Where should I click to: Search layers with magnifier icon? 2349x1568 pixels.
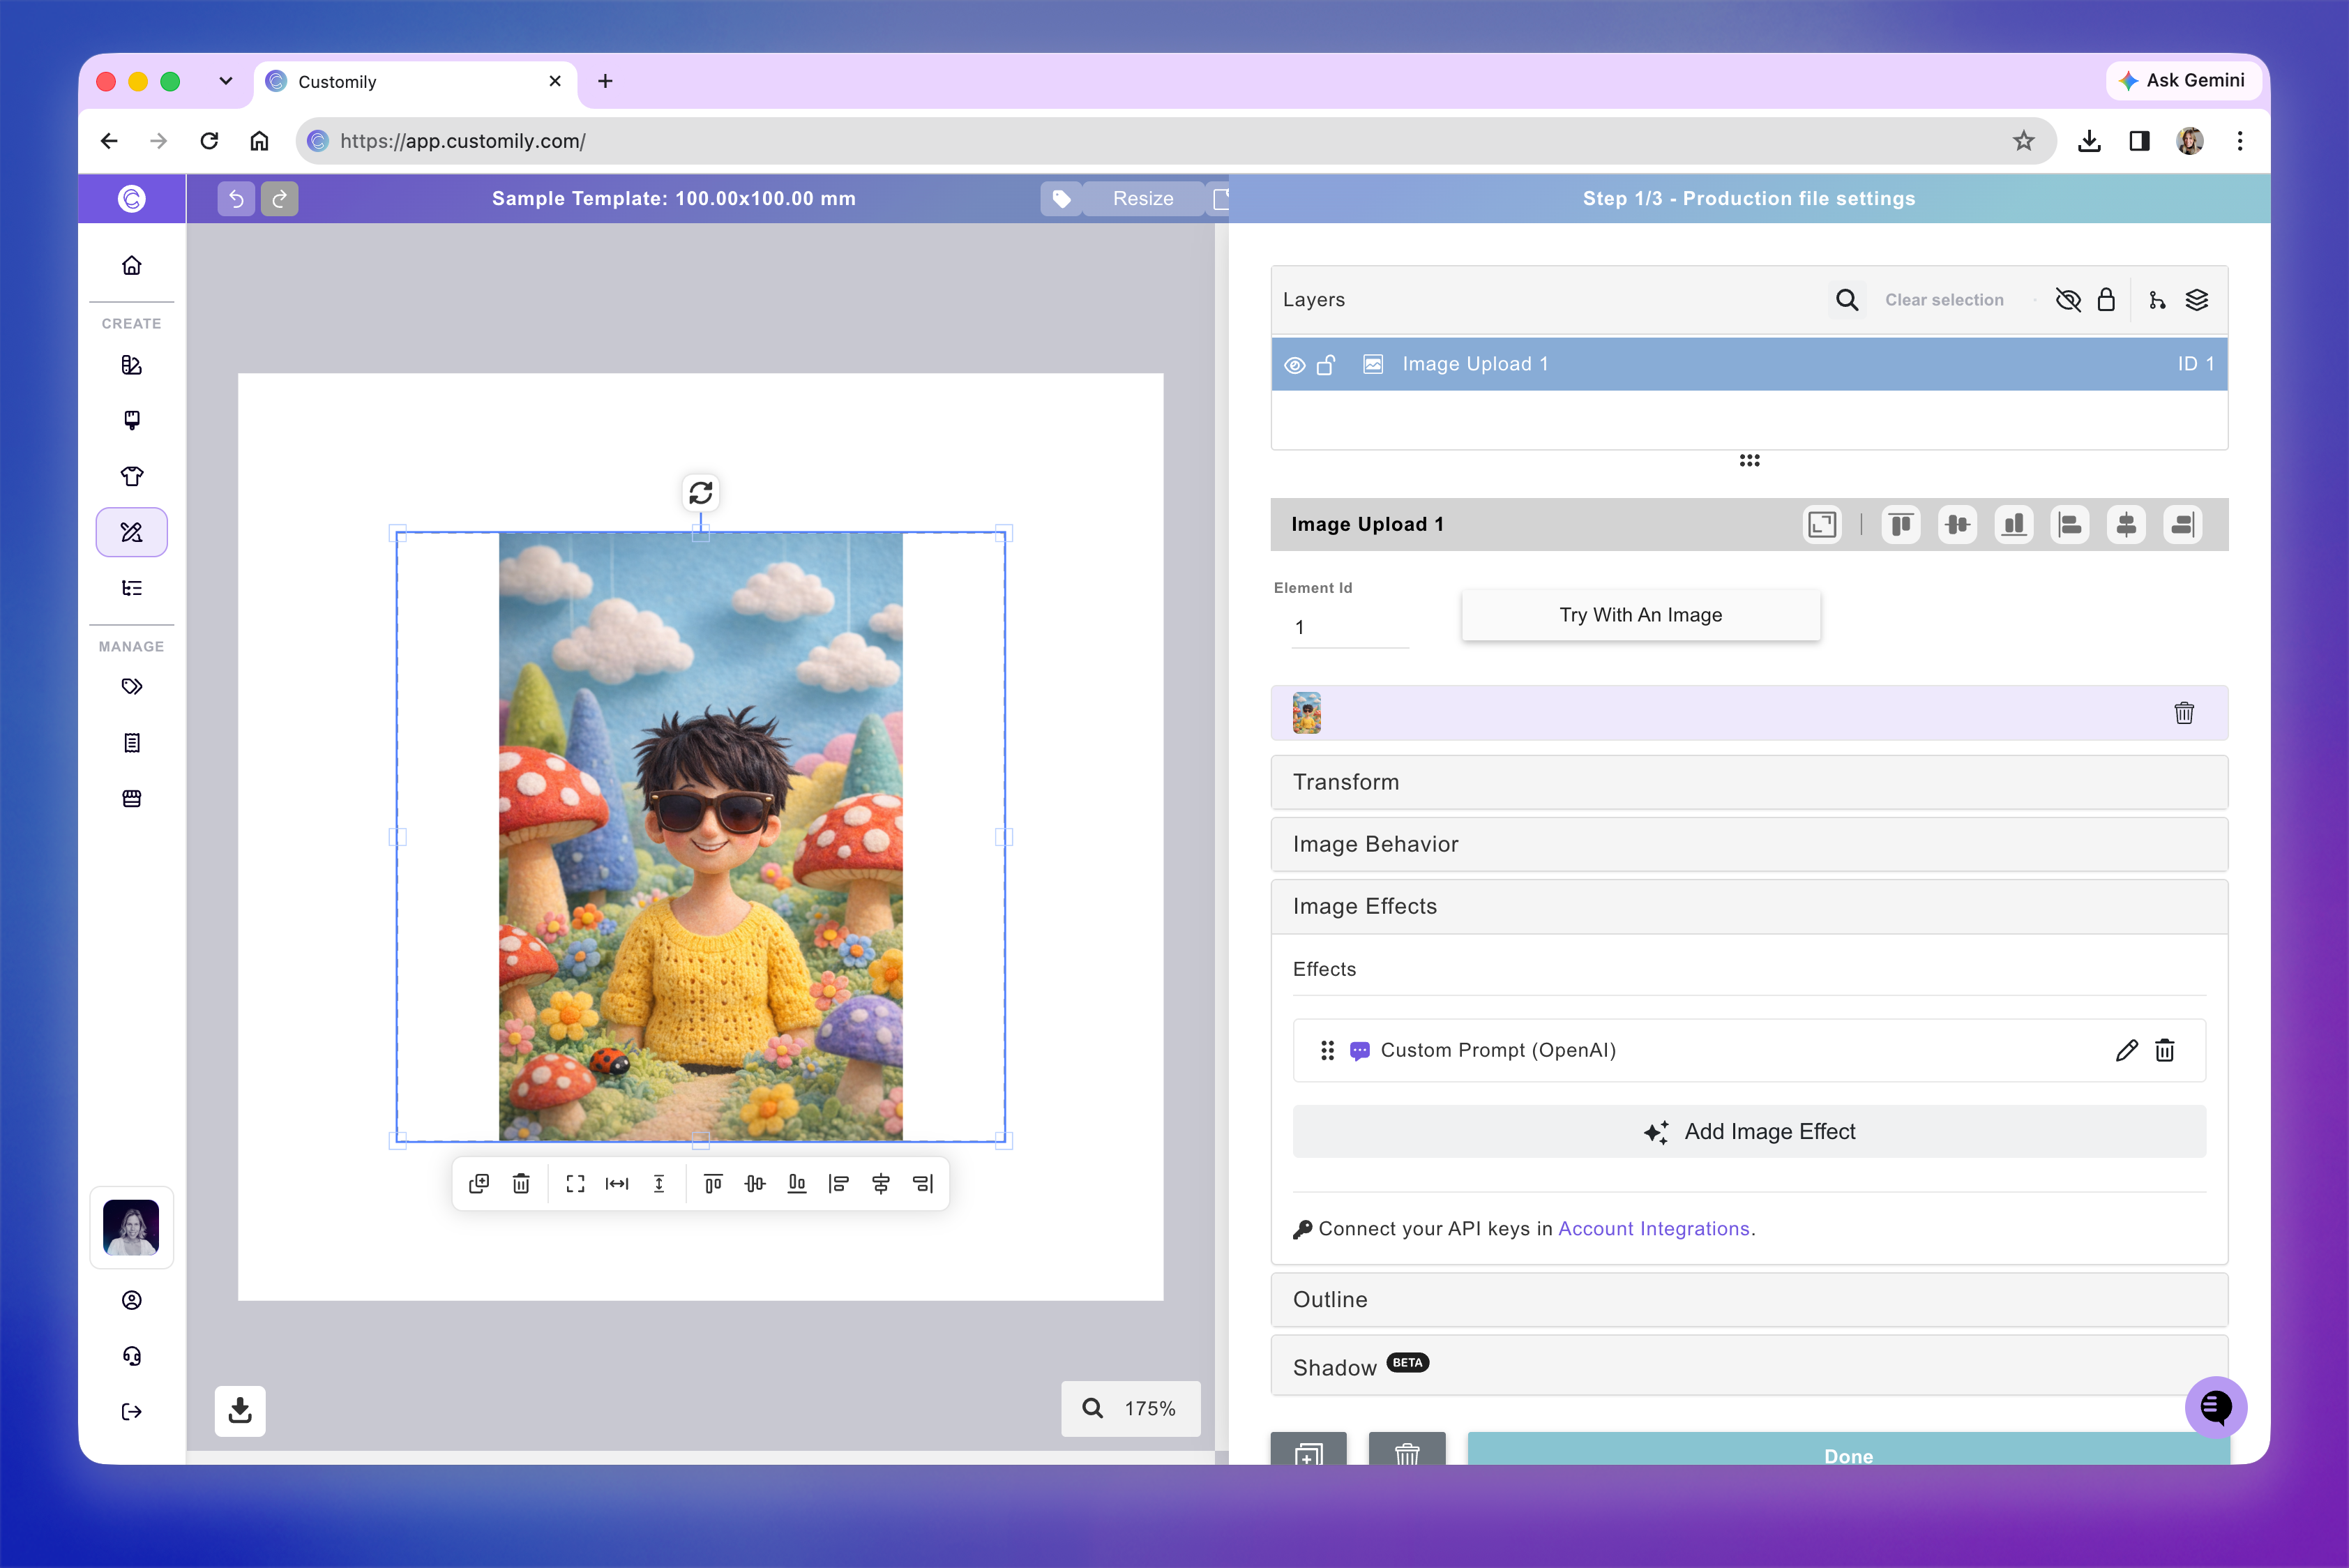pyautogui.click(x=1847, y=300)
